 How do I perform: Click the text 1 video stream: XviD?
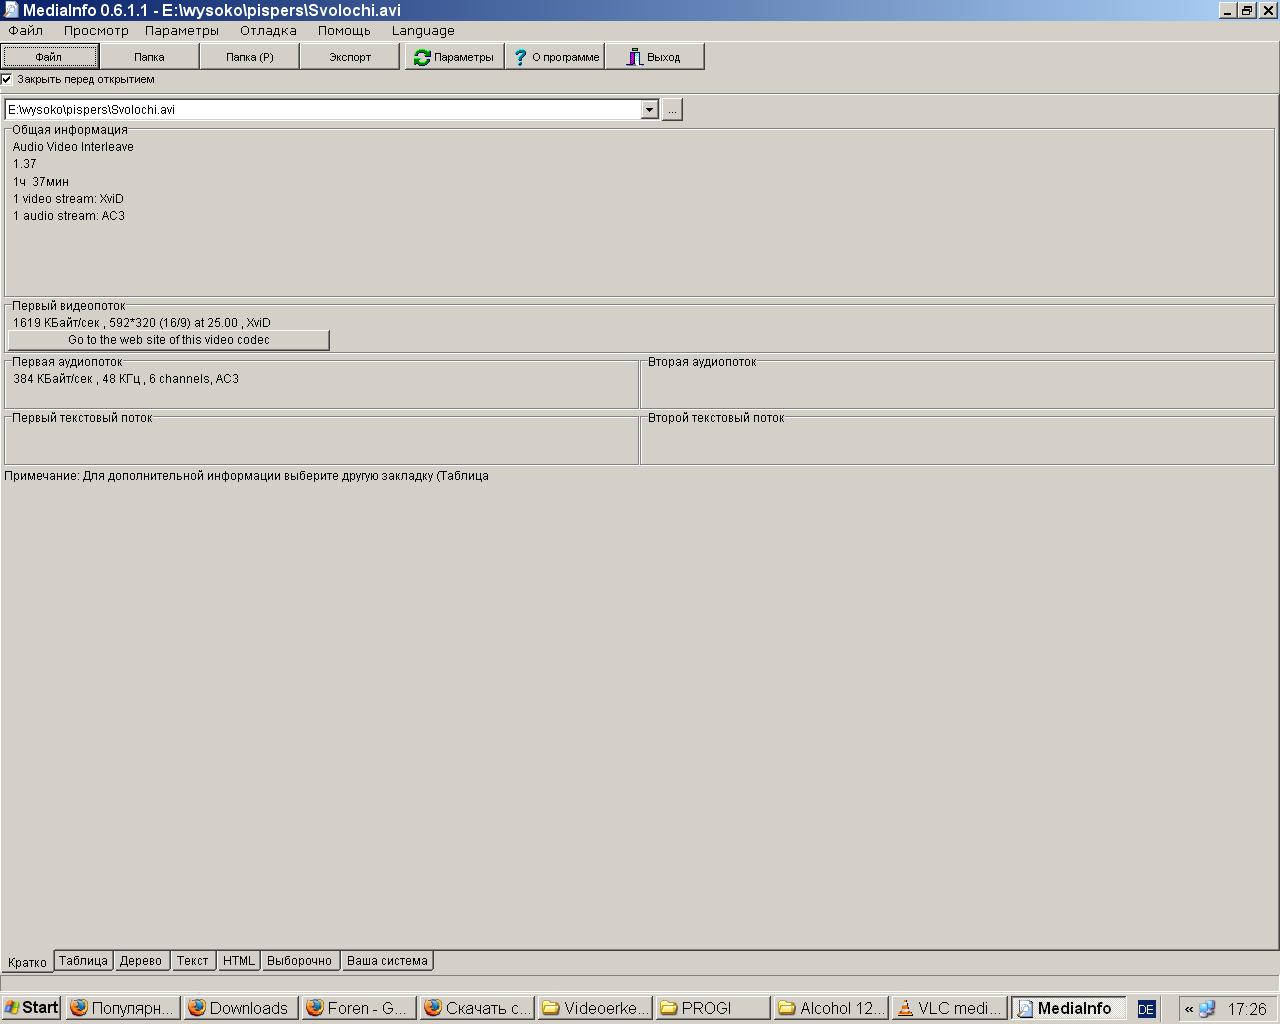pos(68,199)
